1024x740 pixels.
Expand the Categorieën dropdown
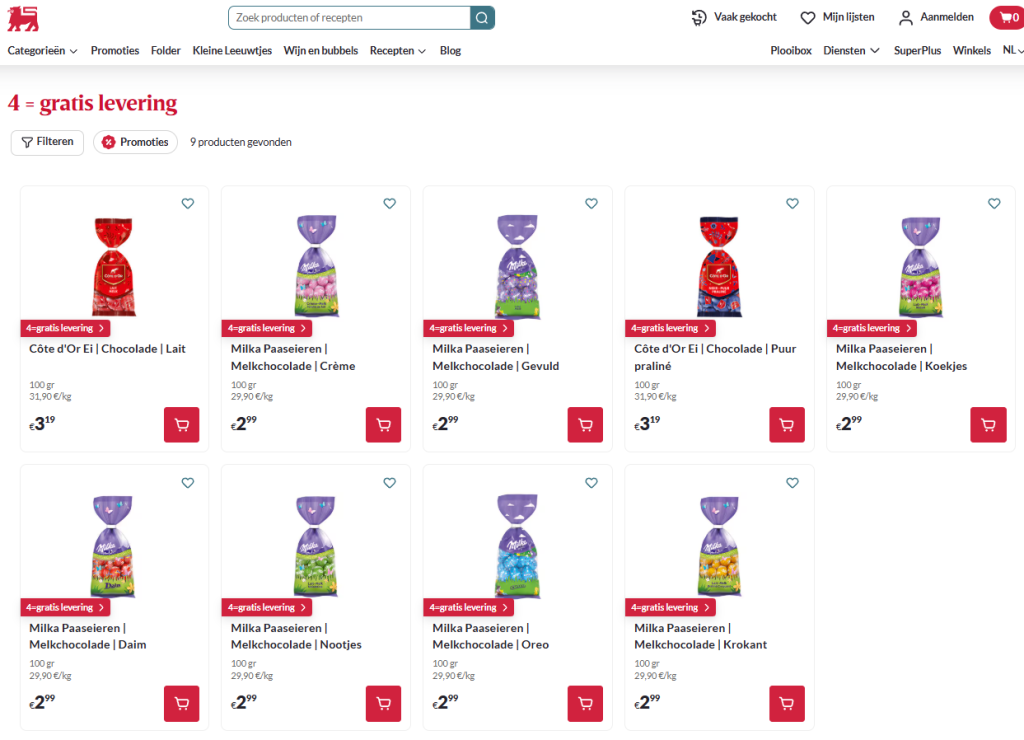42,50
